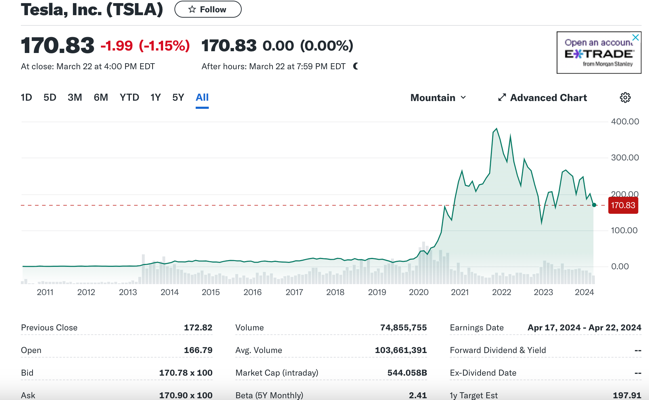Click the Previous Close value 172.82

pos(198,328)
